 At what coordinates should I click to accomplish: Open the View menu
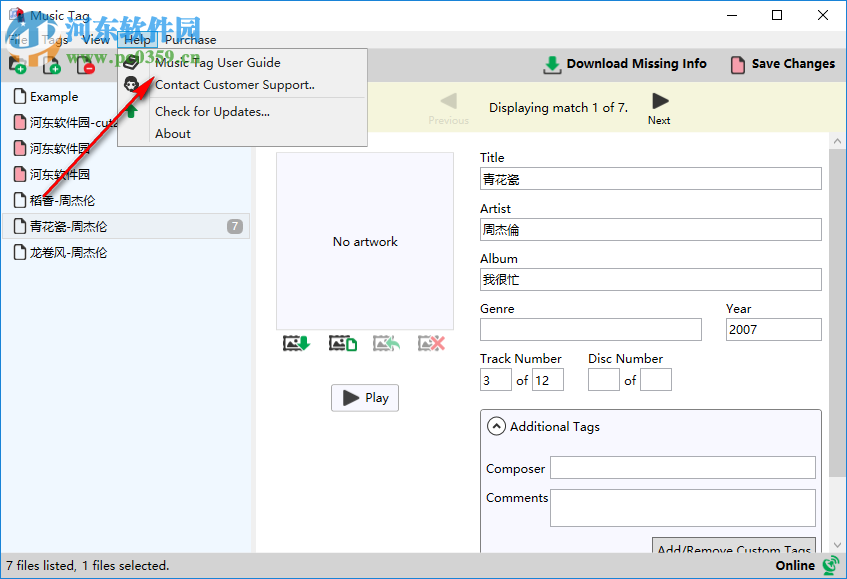point(96,39)
